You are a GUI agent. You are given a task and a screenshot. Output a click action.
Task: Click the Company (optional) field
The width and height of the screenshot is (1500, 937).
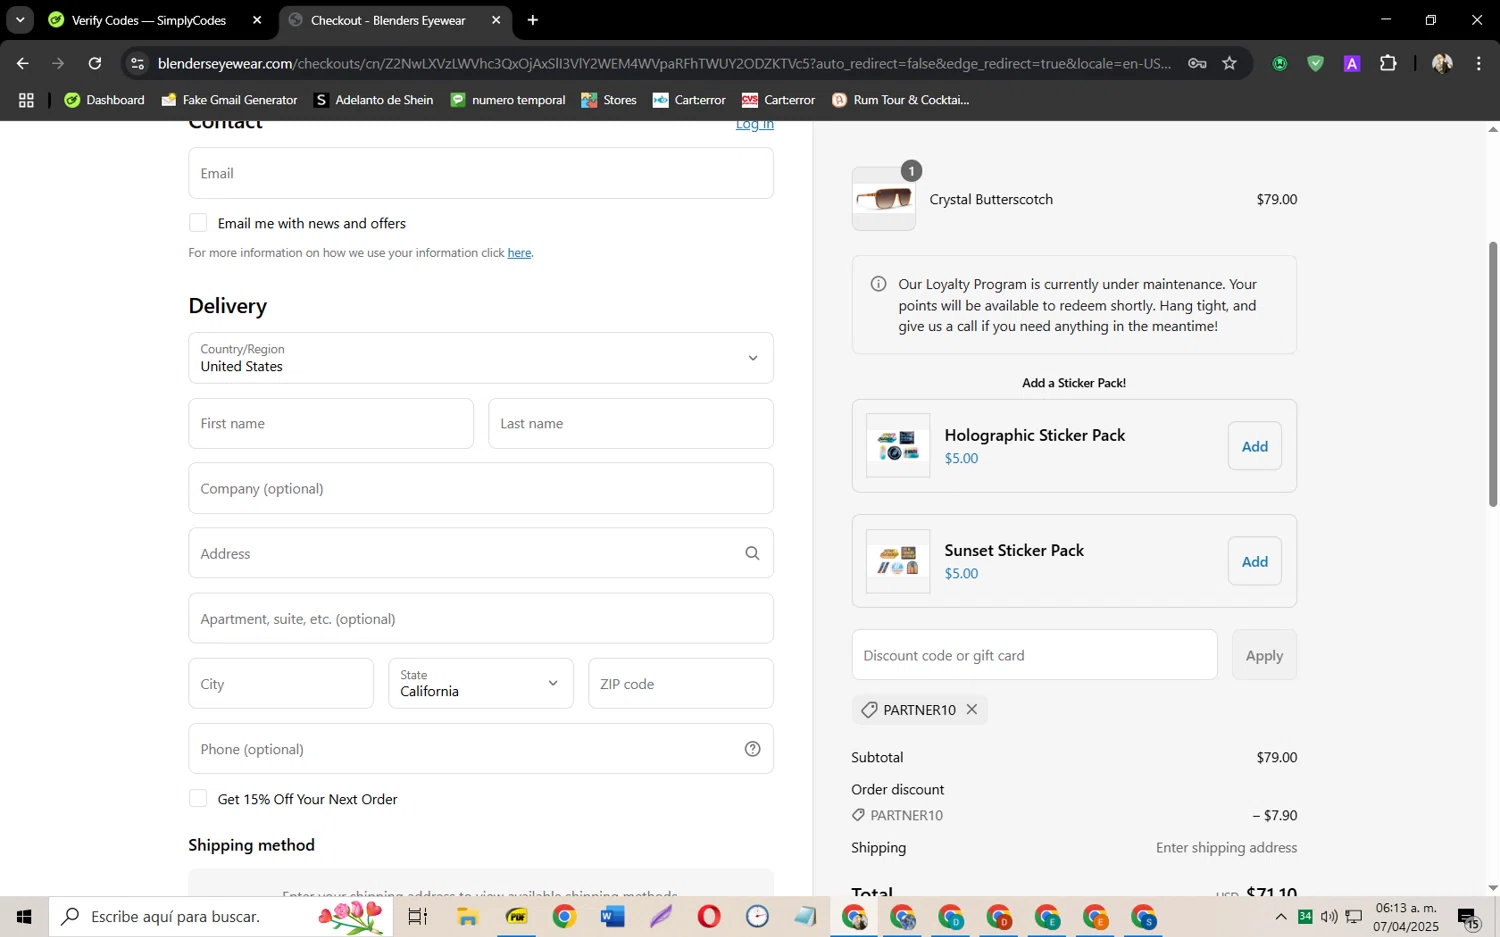point(481,488)
